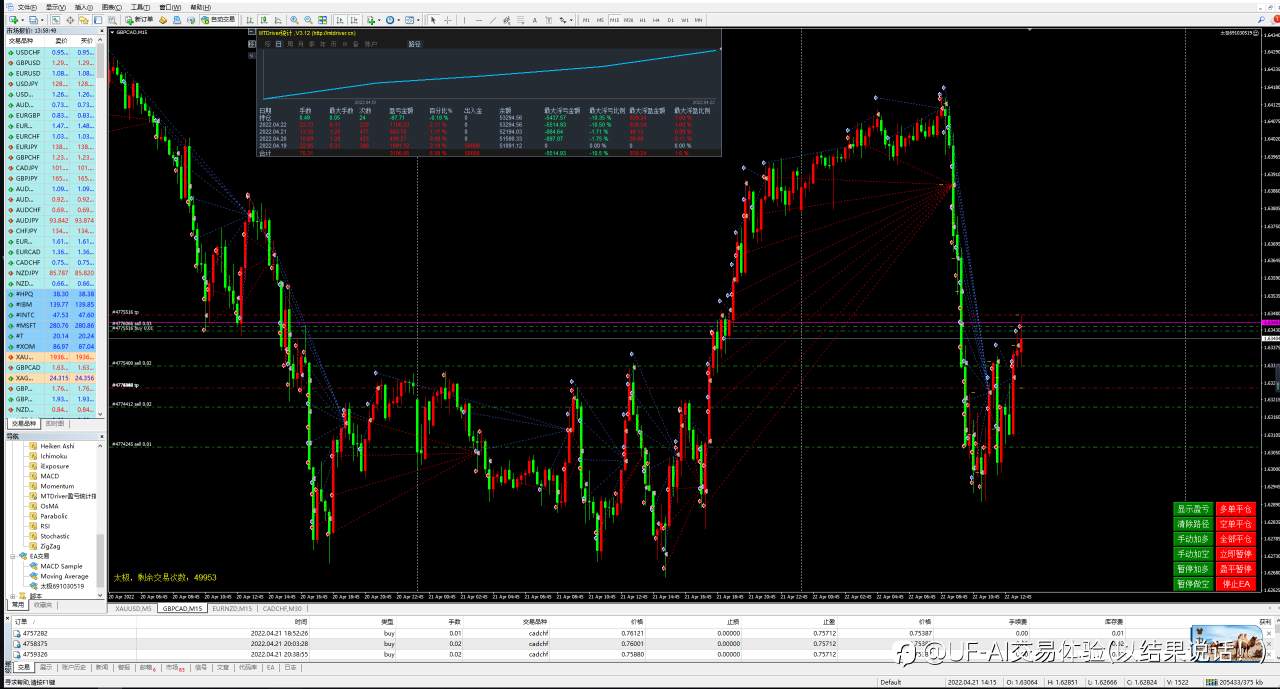Viewport: 1280px width, 689px height.
Task: Open the periodicity clock dropdown
Action: 392,19
